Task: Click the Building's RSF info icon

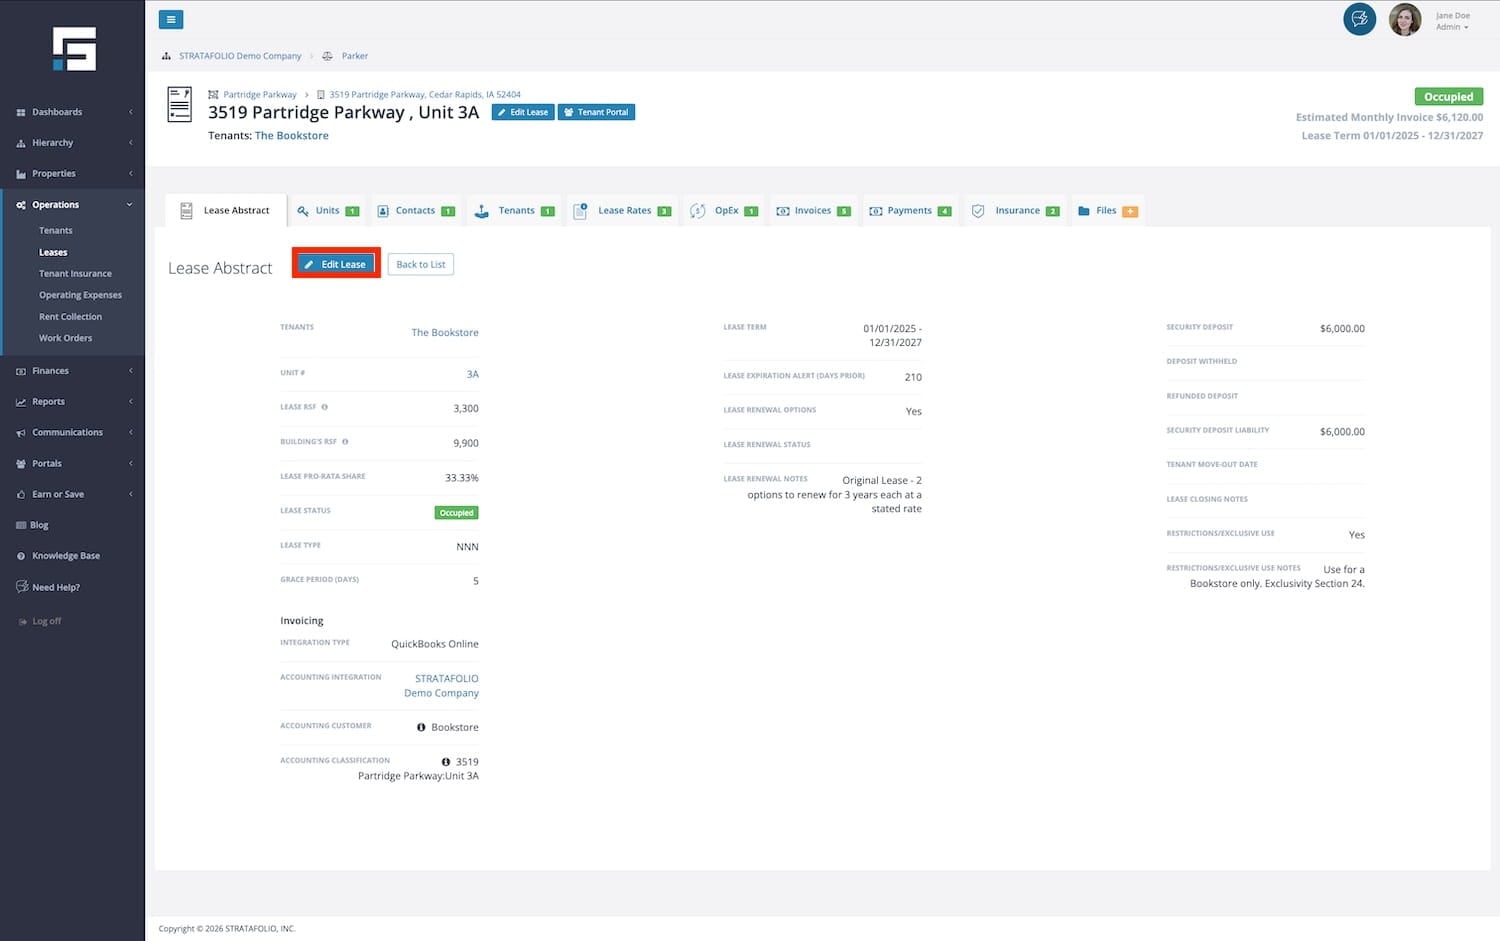Action: (345, 442)
